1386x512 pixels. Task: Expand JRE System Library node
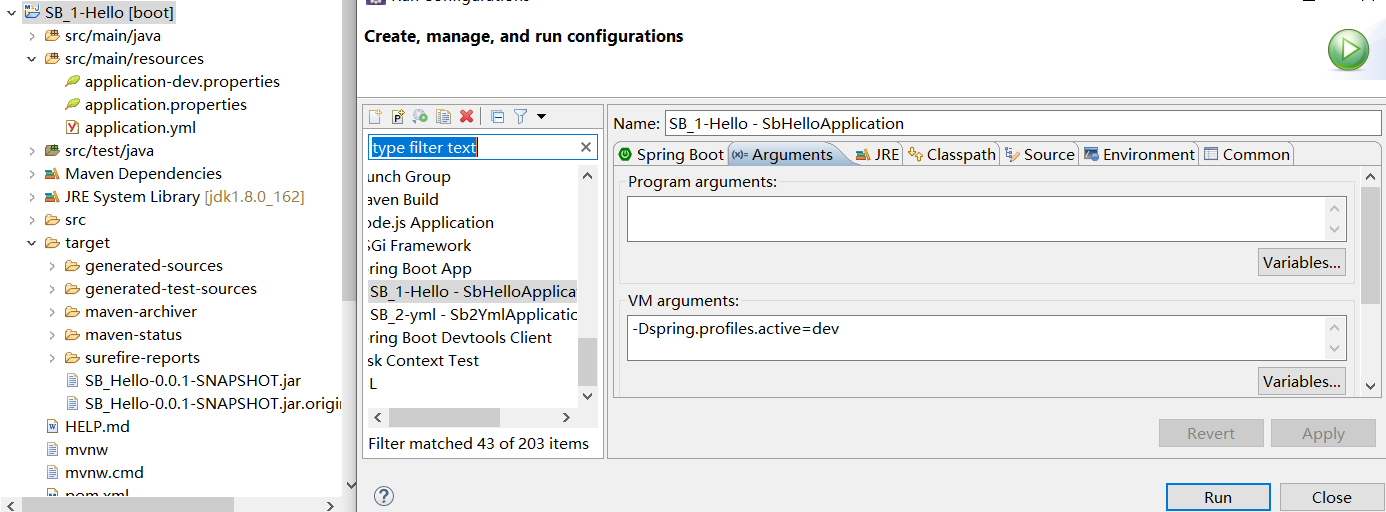[x=32, y=196]
